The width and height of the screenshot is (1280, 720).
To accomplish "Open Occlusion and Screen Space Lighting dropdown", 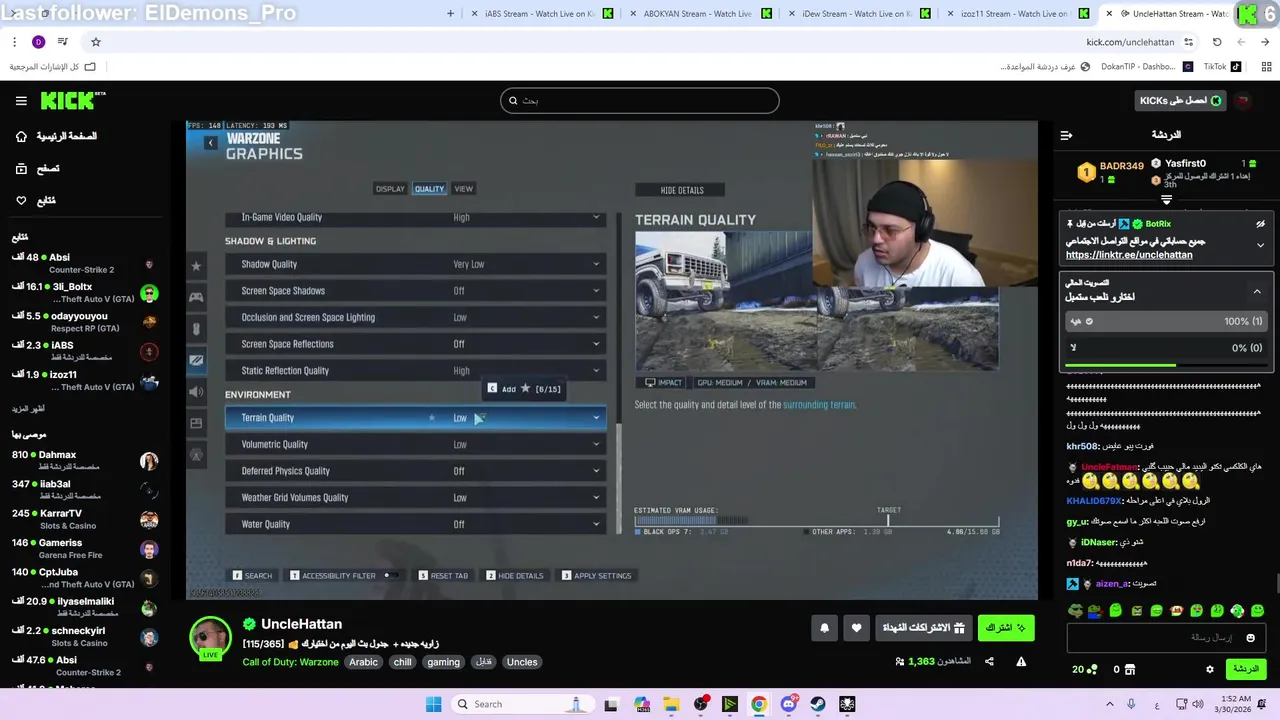I will 416,317.
